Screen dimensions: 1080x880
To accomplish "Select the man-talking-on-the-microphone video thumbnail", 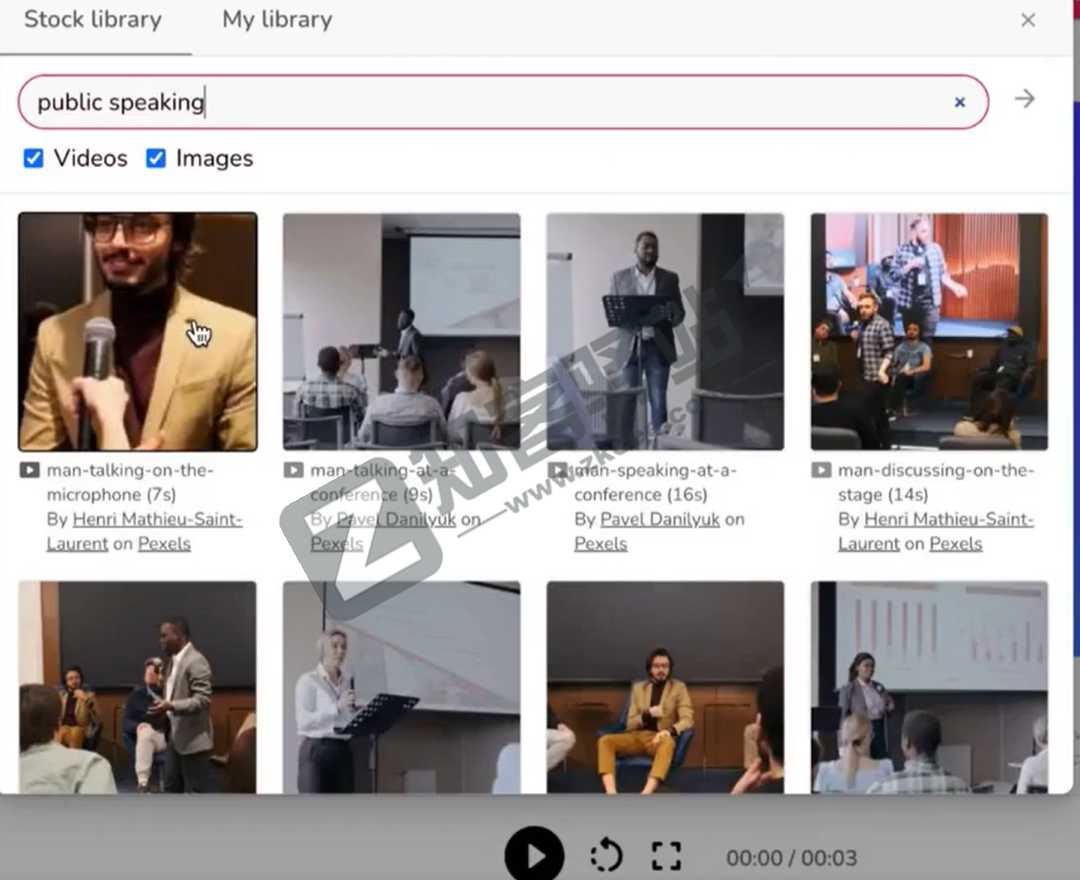I will coord(138,332).
